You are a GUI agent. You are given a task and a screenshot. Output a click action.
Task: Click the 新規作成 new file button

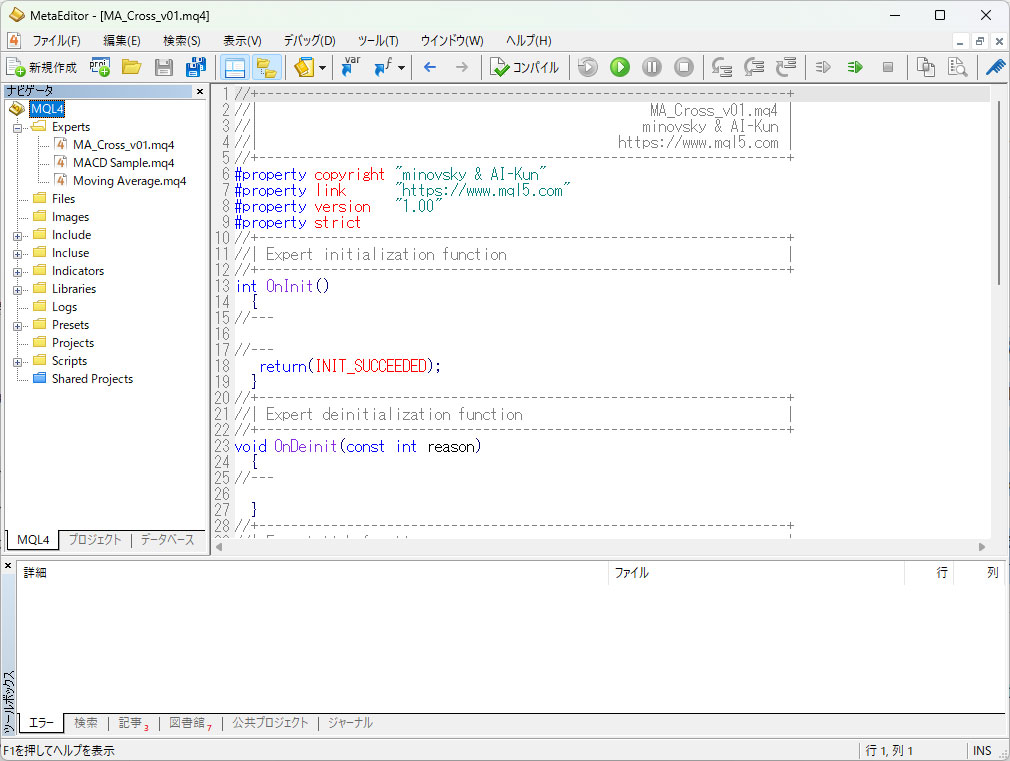[x=42, y=67]
